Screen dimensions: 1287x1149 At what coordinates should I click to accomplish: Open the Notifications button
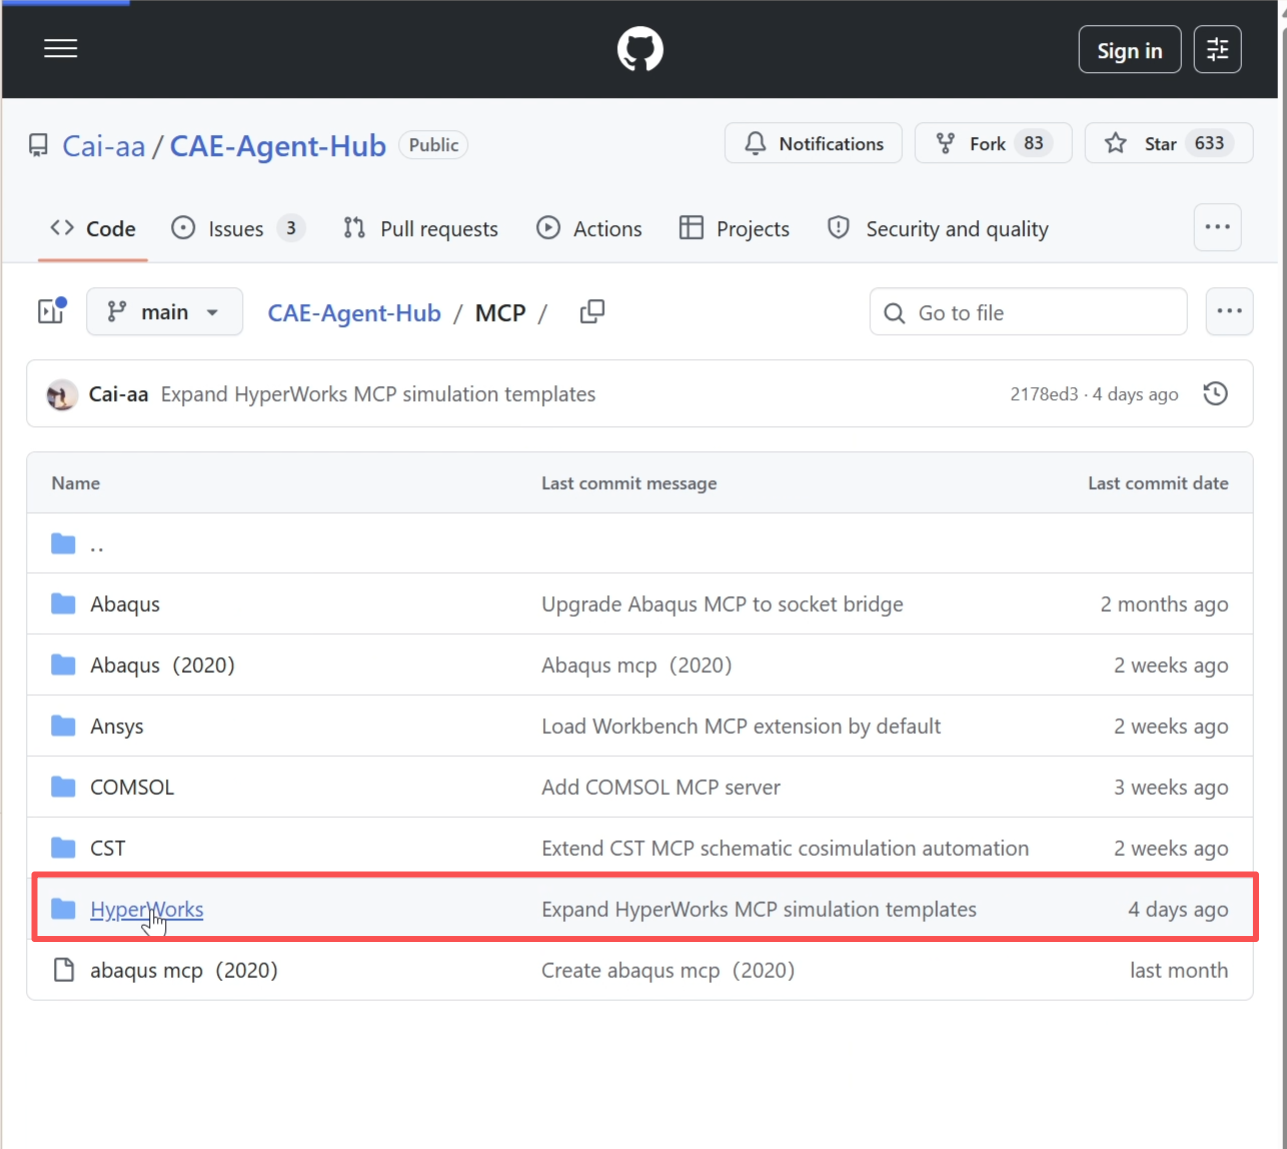[813, 144]
